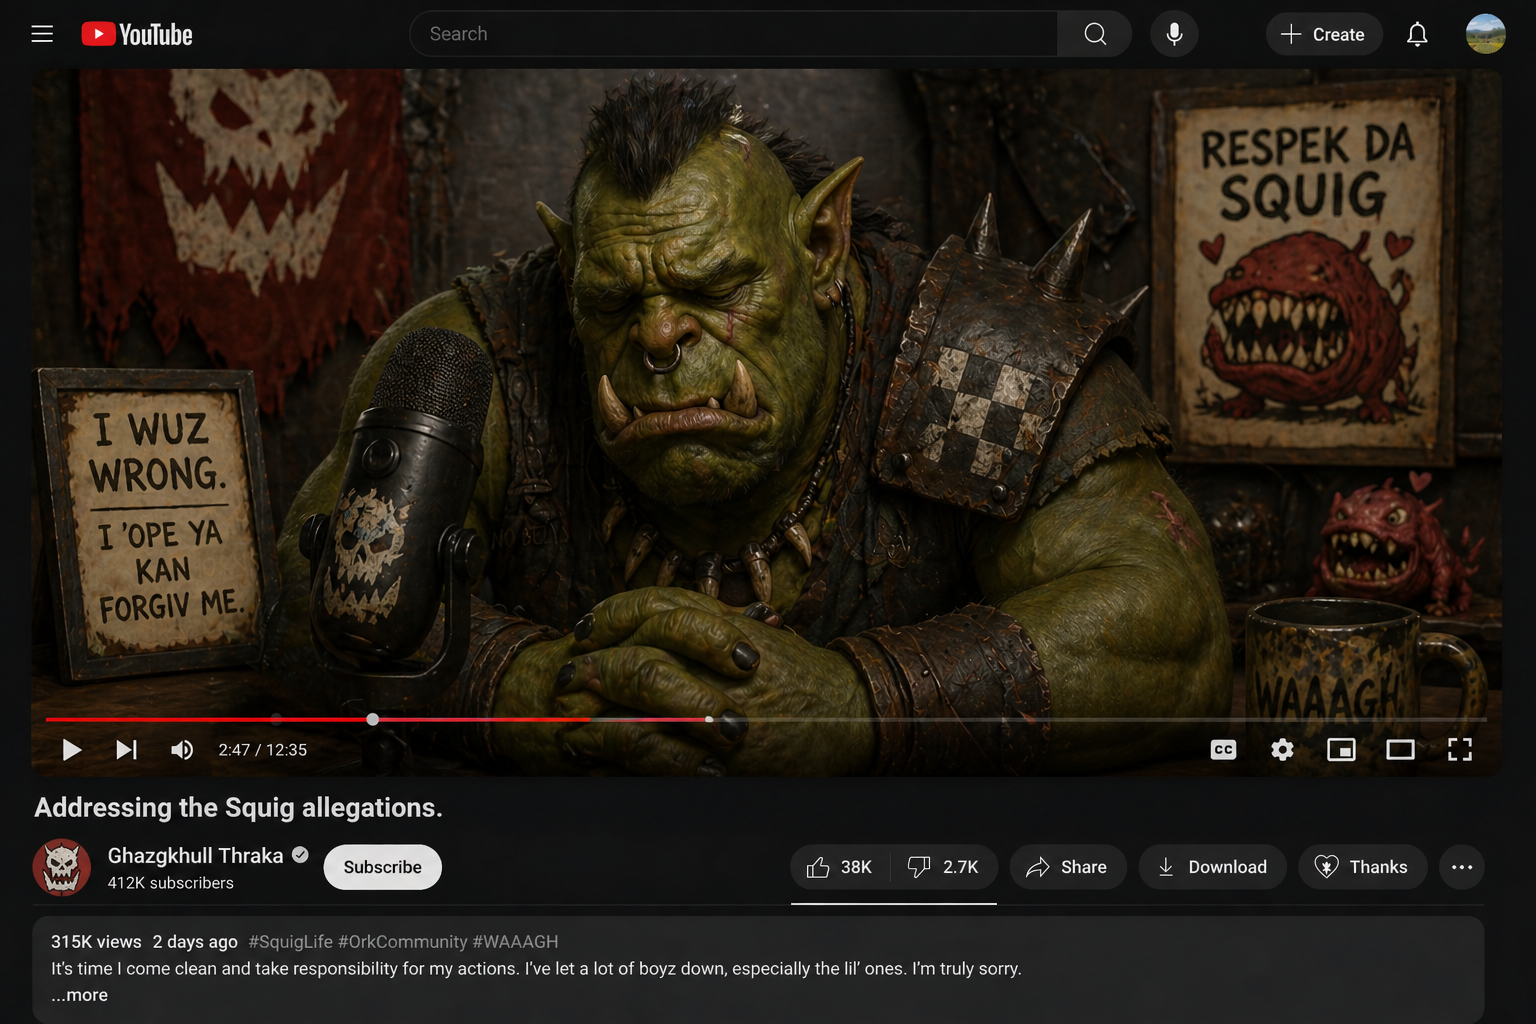The height and width of the screenshot is (1024, 1536).
Task: Click the Search input field
Action: click(733, 34)
